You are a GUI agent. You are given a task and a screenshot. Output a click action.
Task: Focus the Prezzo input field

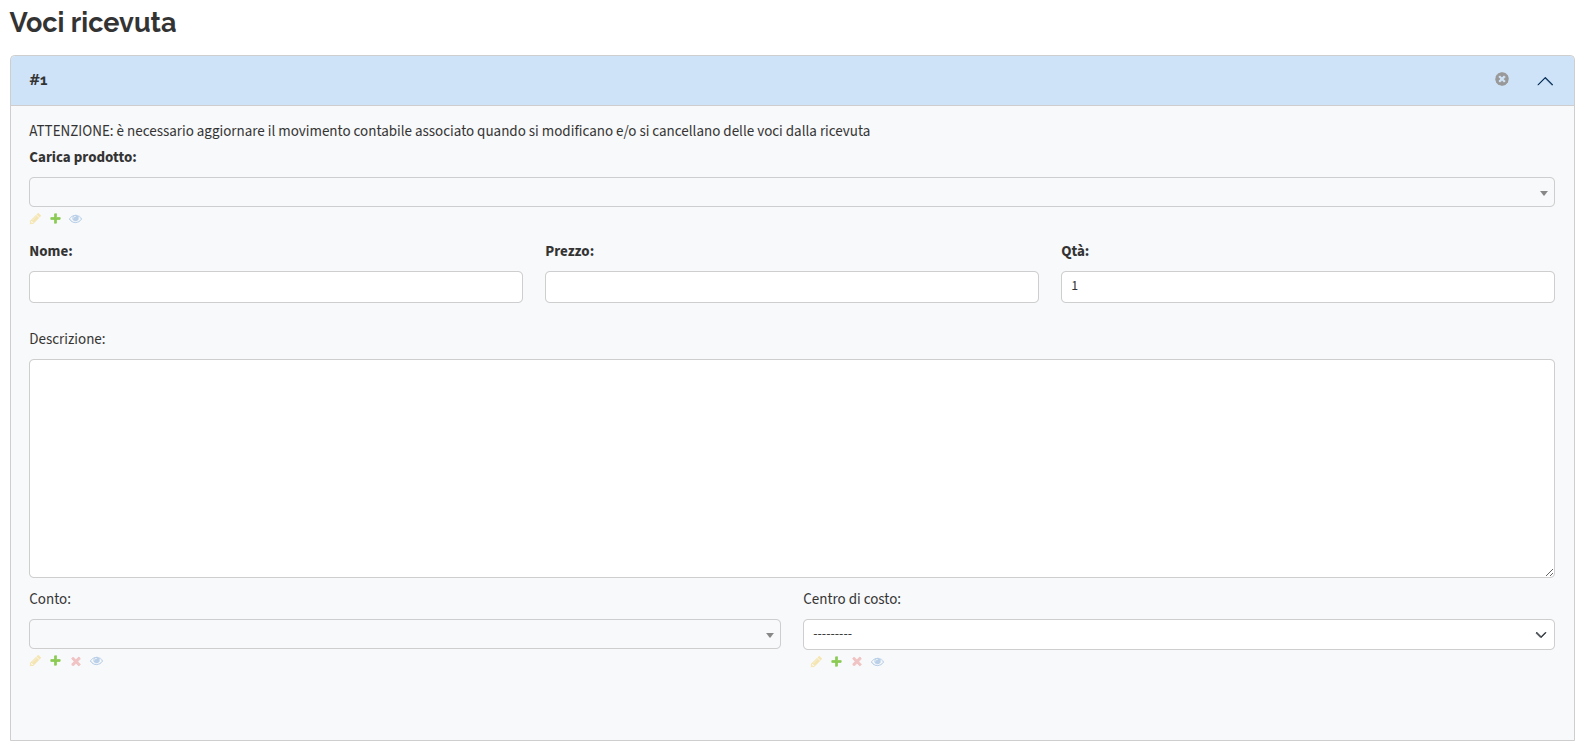pyautogui.click(x=792, y=287)
